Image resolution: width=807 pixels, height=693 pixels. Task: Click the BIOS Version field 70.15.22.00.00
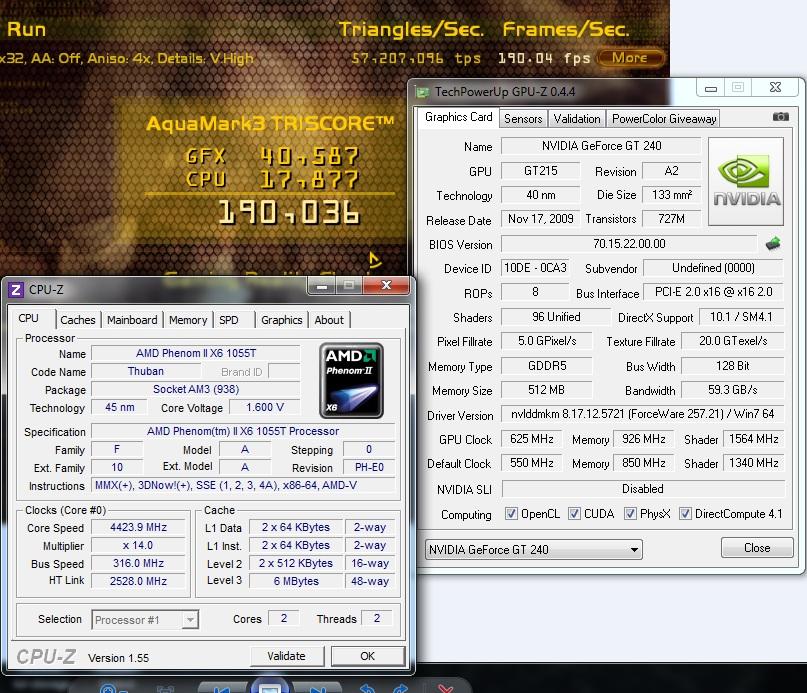coord(629,244)
